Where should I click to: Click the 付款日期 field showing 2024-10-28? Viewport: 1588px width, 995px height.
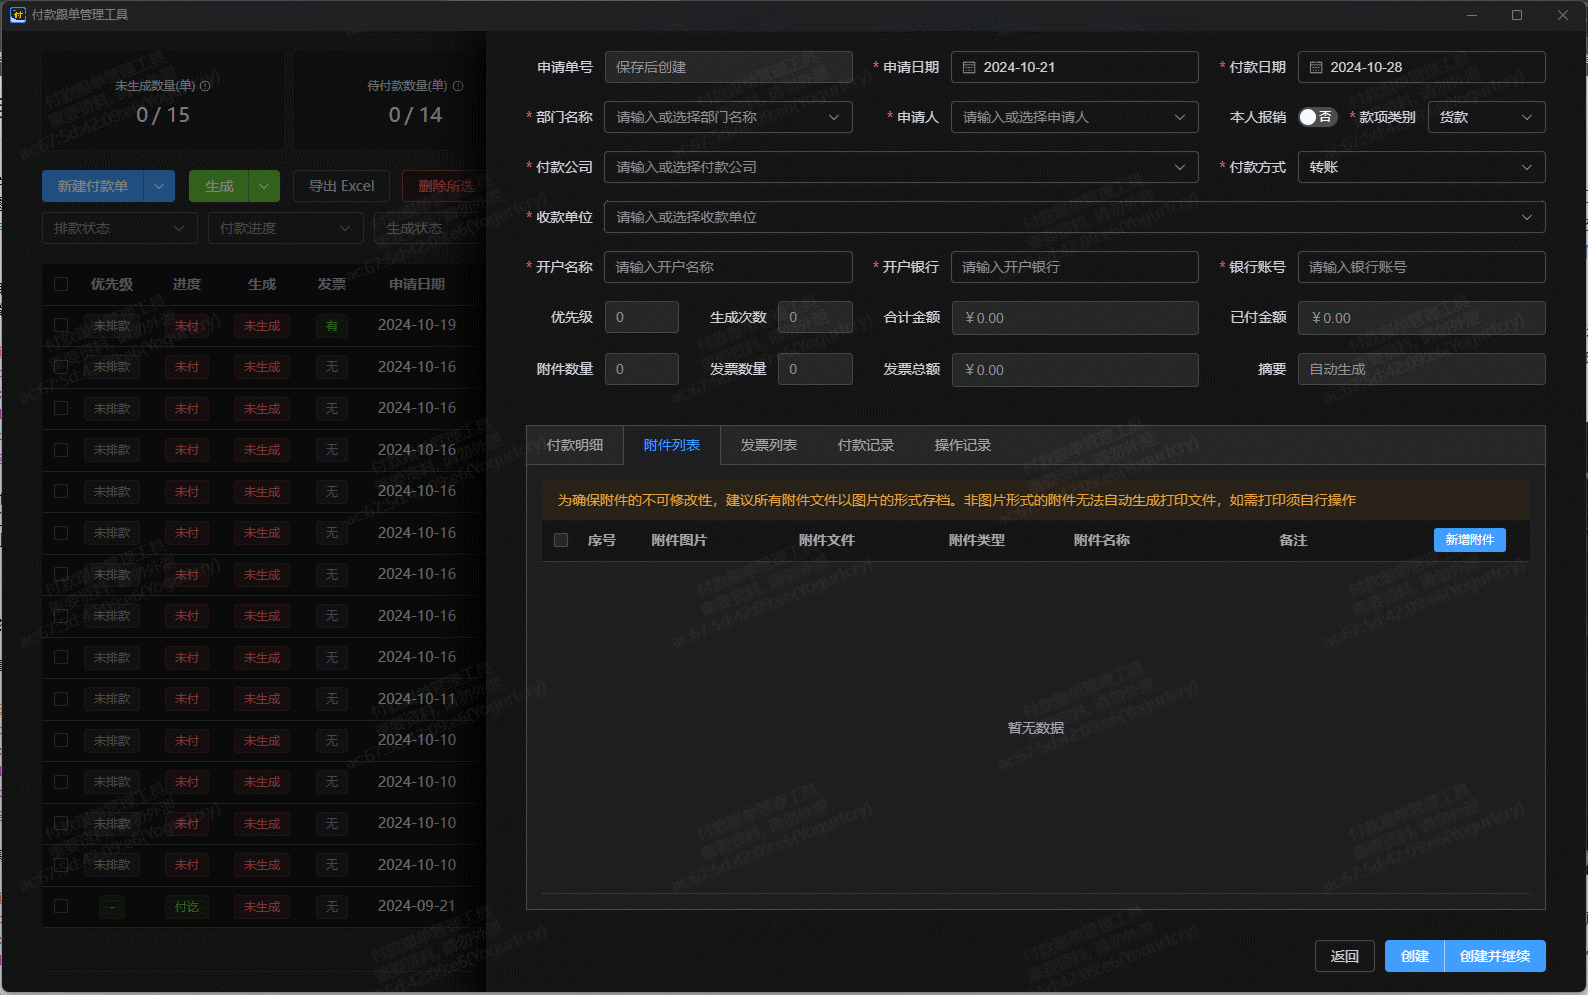1421,67
